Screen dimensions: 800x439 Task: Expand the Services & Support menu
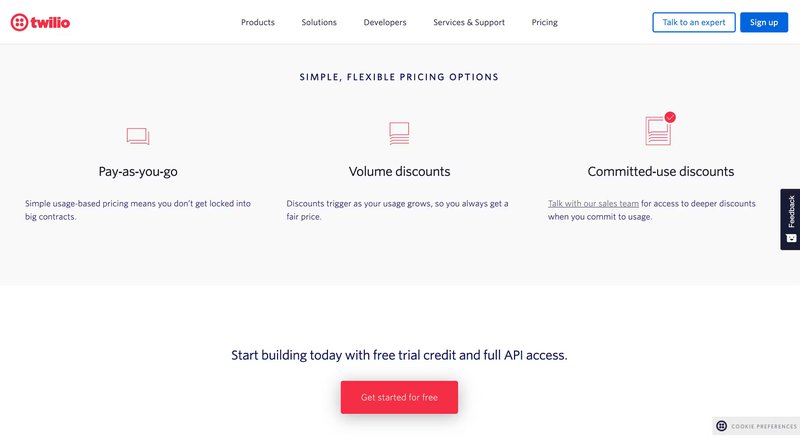click(x=469, y=22)
